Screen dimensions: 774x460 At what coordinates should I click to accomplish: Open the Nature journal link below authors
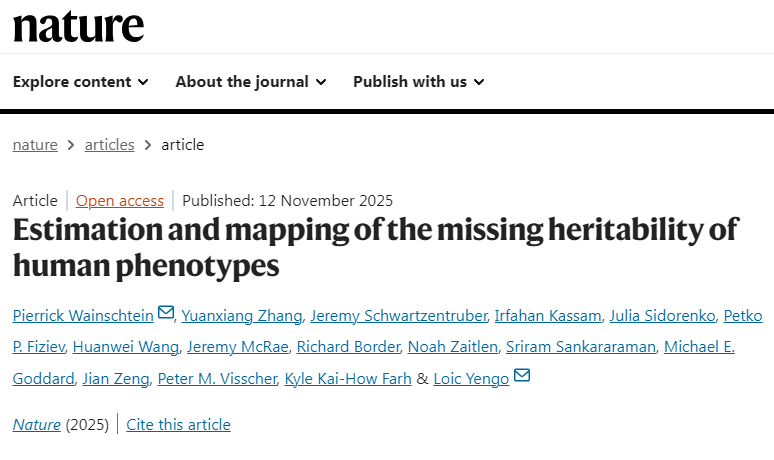pos(37,425)
